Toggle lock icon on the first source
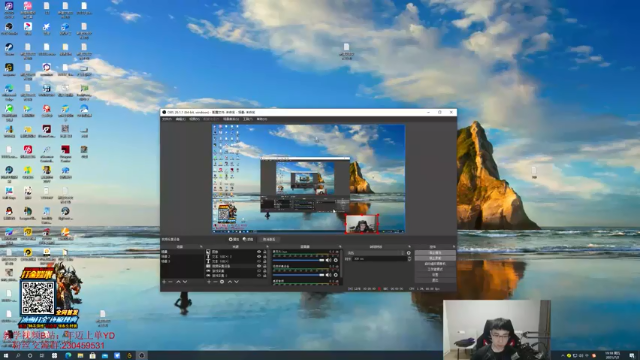640x360 pixels. click(x=264, y=252)
